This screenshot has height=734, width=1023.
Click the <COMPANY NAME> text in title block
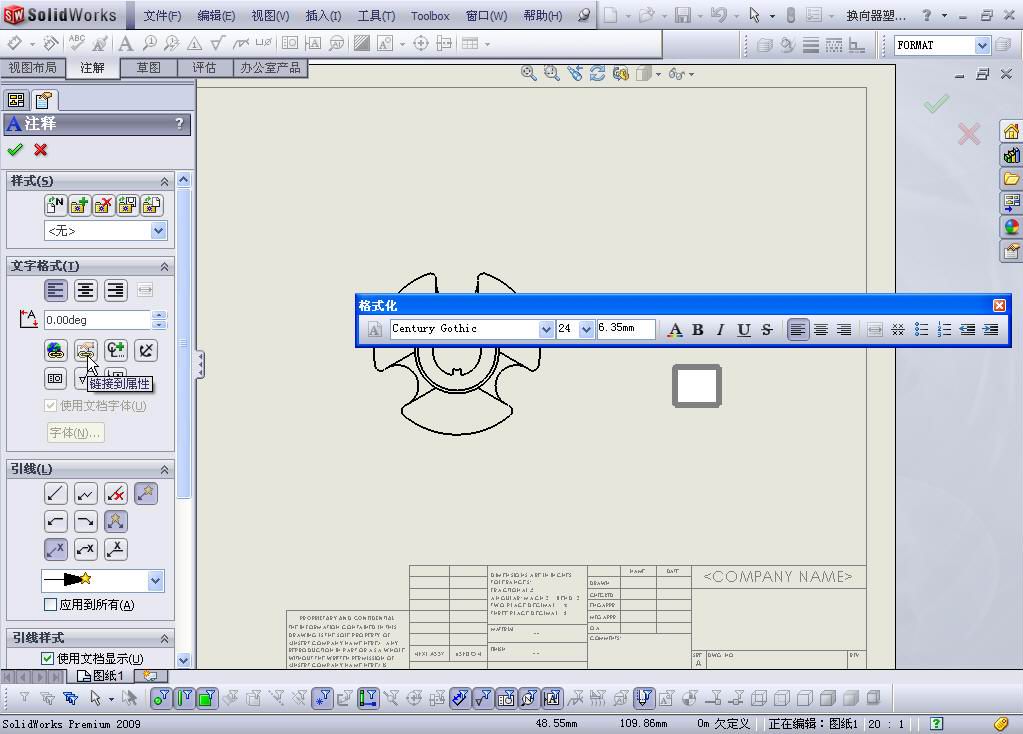tap(778, 577)
